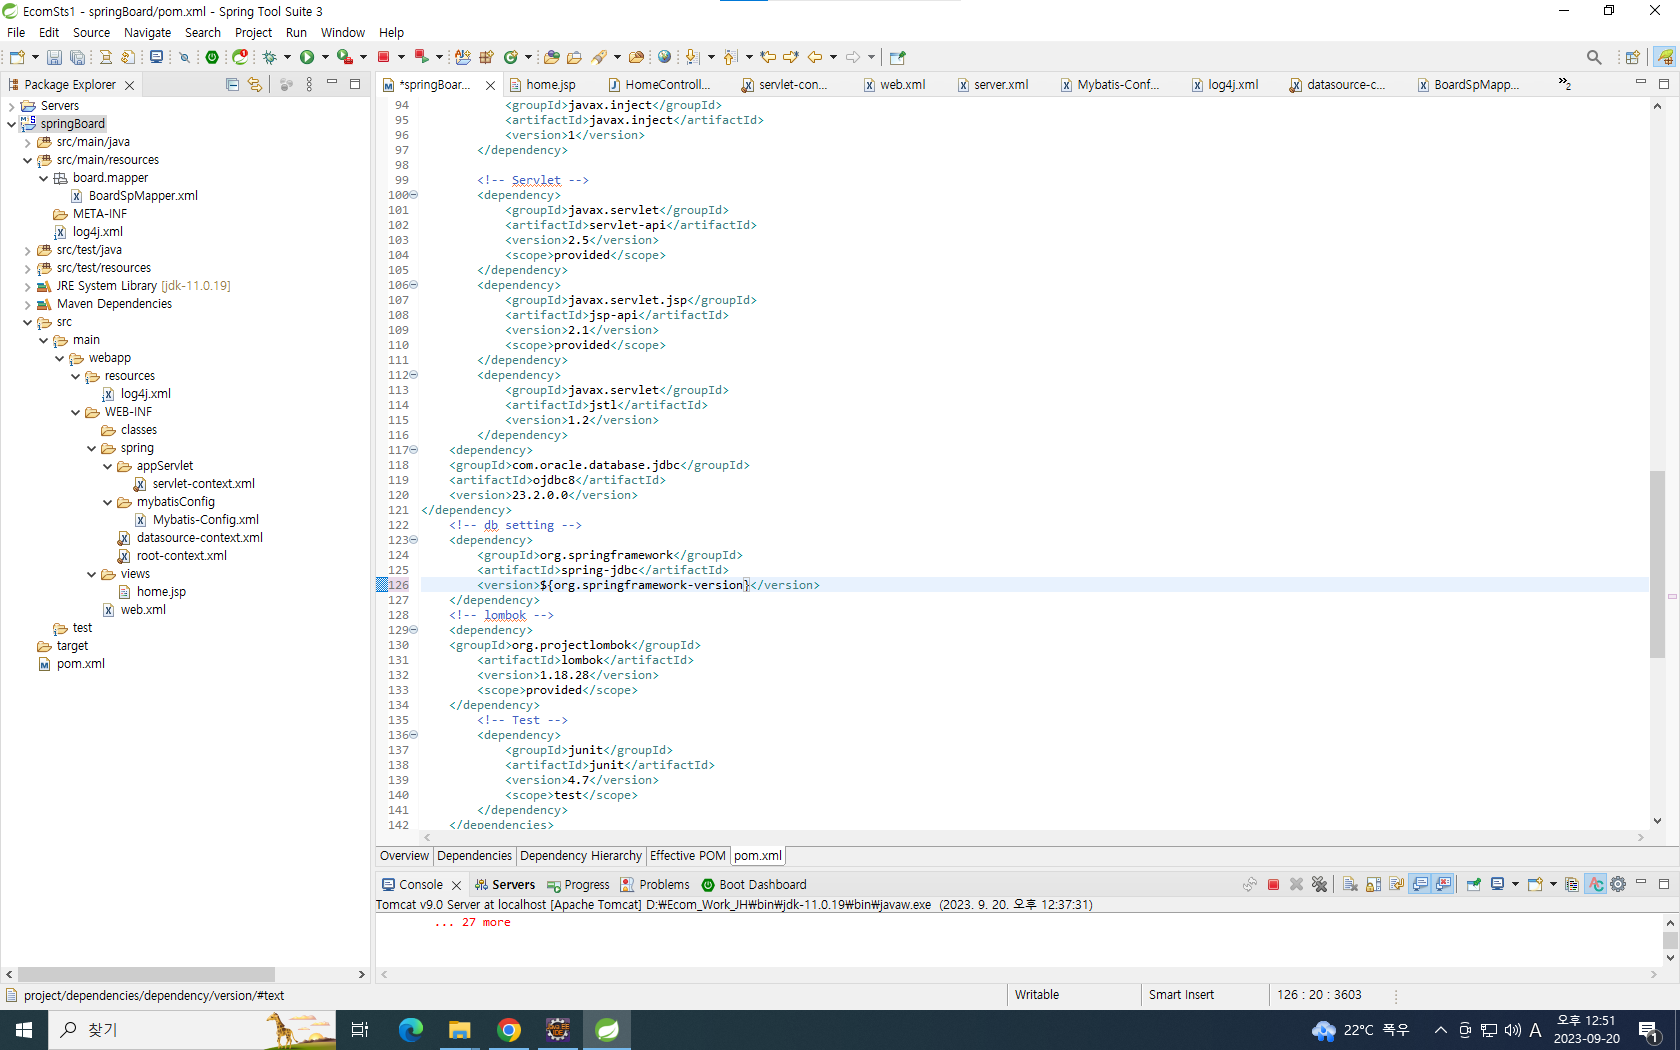
Task: Click the editor vertical scrollbar thumb
Action: point(1657,564)
